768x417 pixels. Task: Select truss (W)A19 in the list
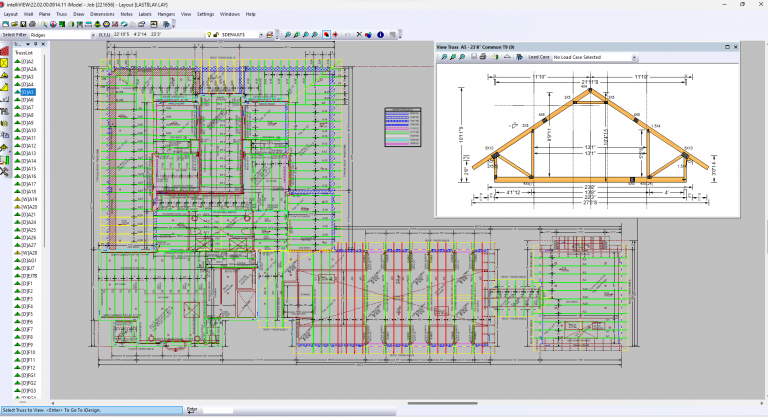click(25, 199)
